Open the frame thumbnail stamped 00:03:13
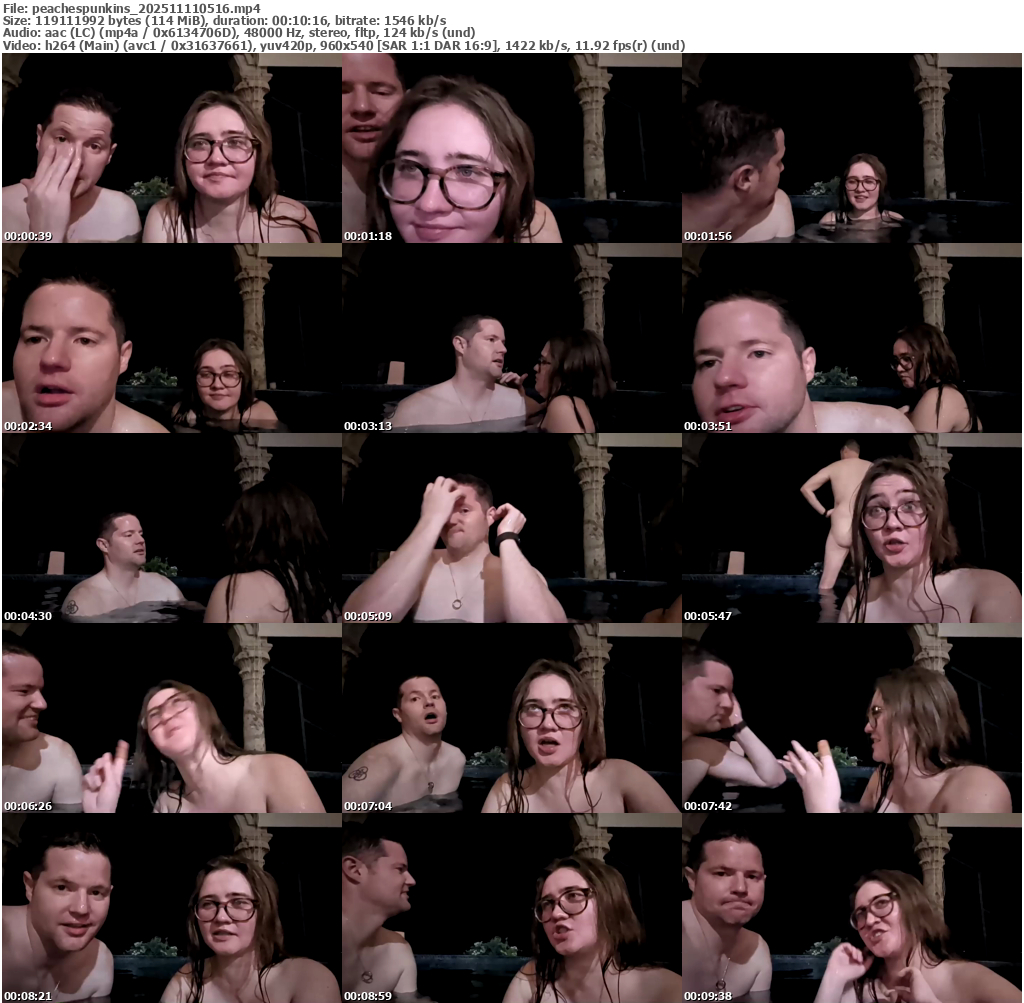This screenshot has height=1003, width=1024. point(511,338)
